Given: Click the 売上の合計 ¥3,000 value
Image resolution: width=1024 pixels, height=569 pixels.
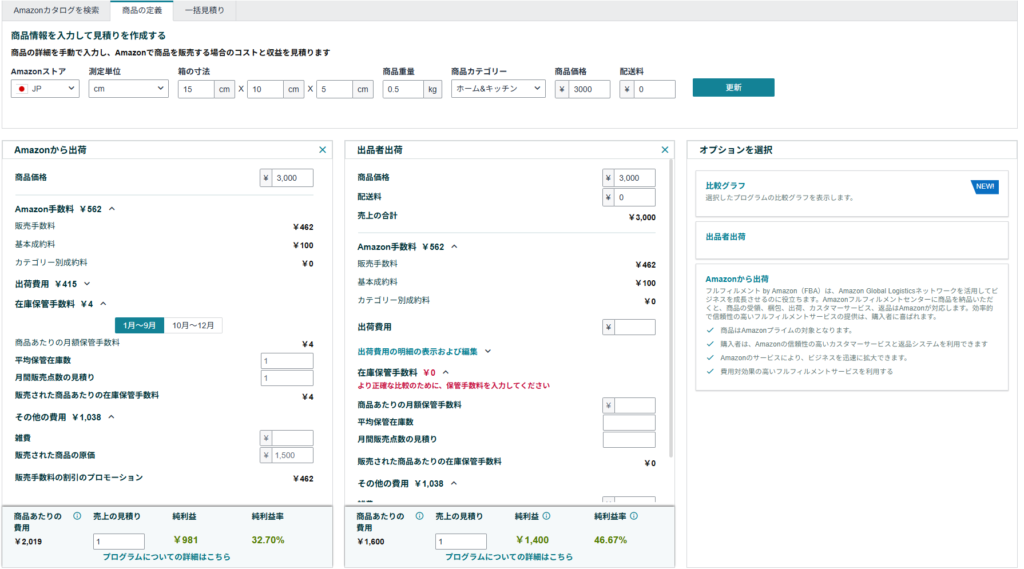Looking at the screenshot, I should coord(642,218).
